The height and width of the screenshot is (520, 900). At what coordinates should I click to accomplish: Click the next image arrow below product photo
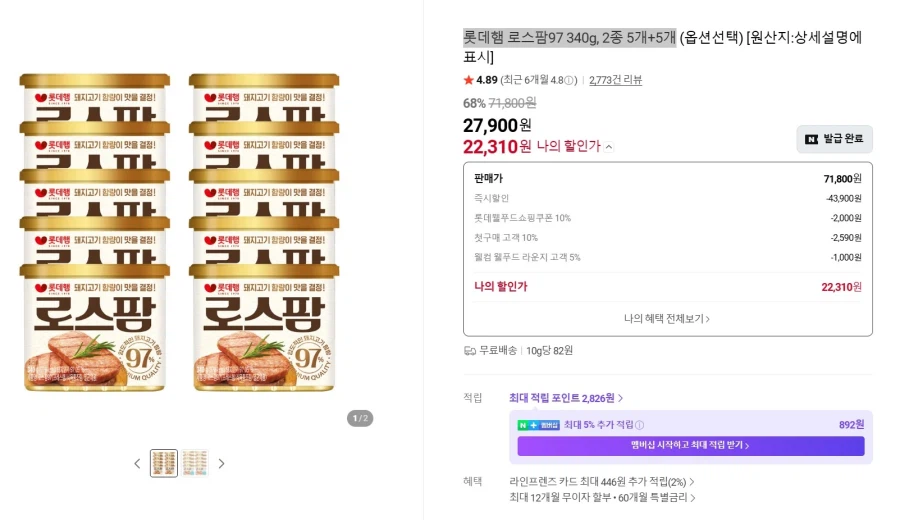click(222, 463)
